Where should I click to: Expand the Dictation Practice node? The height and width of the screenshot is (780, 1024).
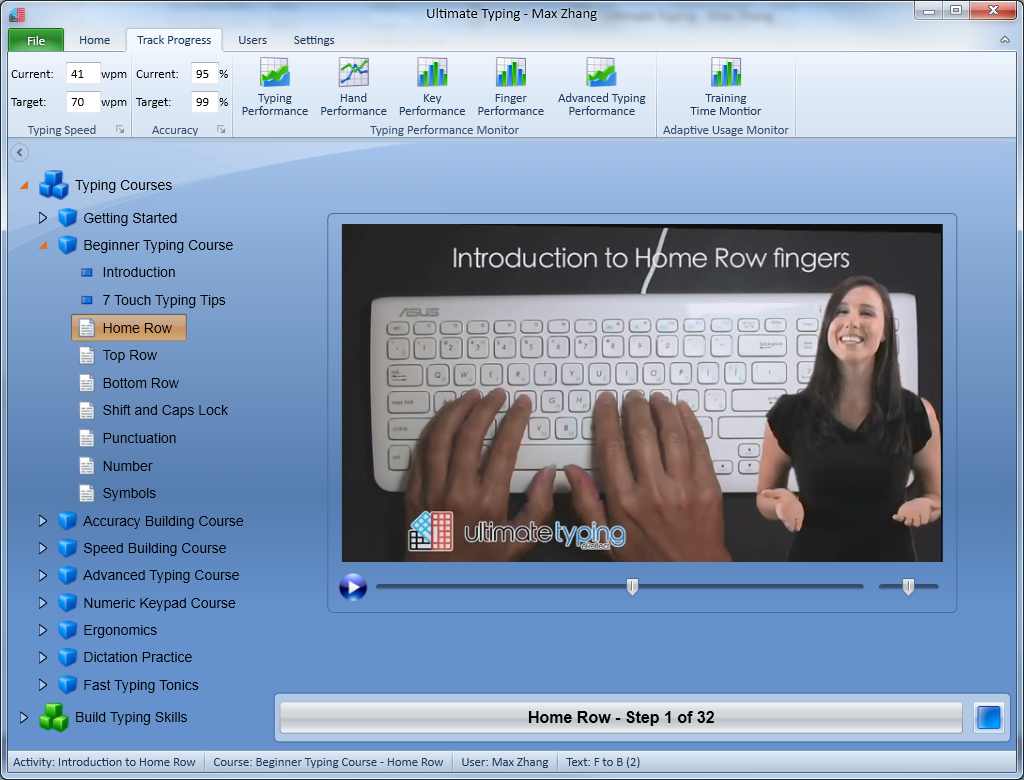42,657
